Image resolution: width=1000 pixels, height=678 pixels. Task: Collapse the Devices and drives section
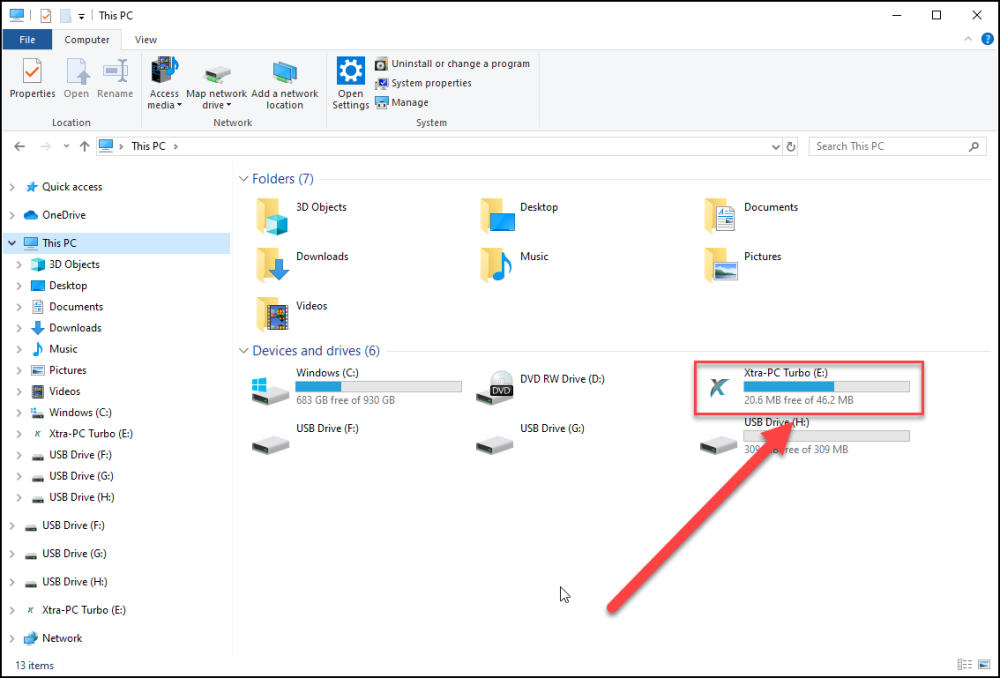coord(243,350)
